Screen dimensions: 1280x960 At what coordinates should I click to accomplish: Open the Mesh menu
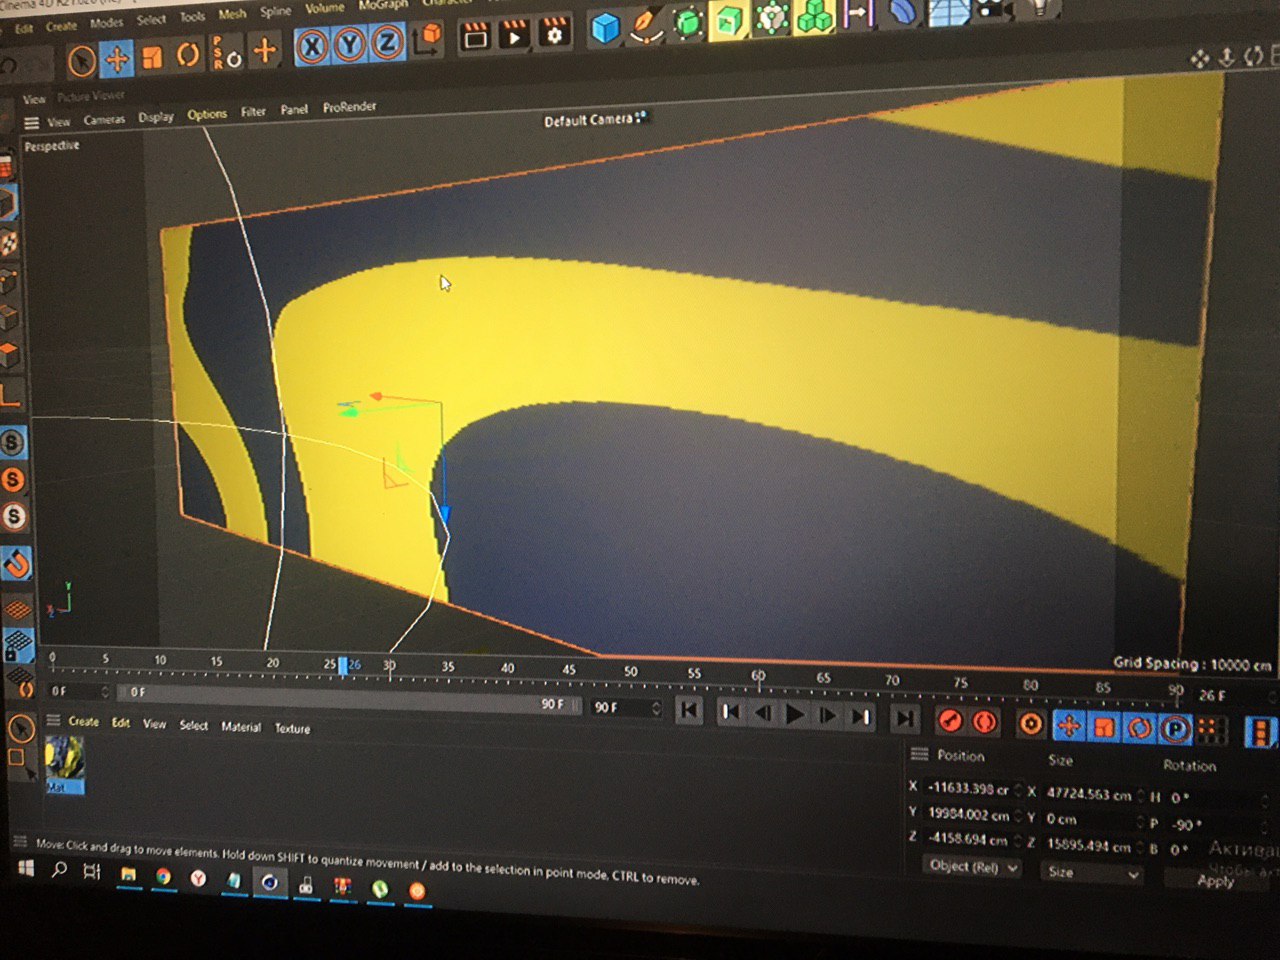pos(232,15)
